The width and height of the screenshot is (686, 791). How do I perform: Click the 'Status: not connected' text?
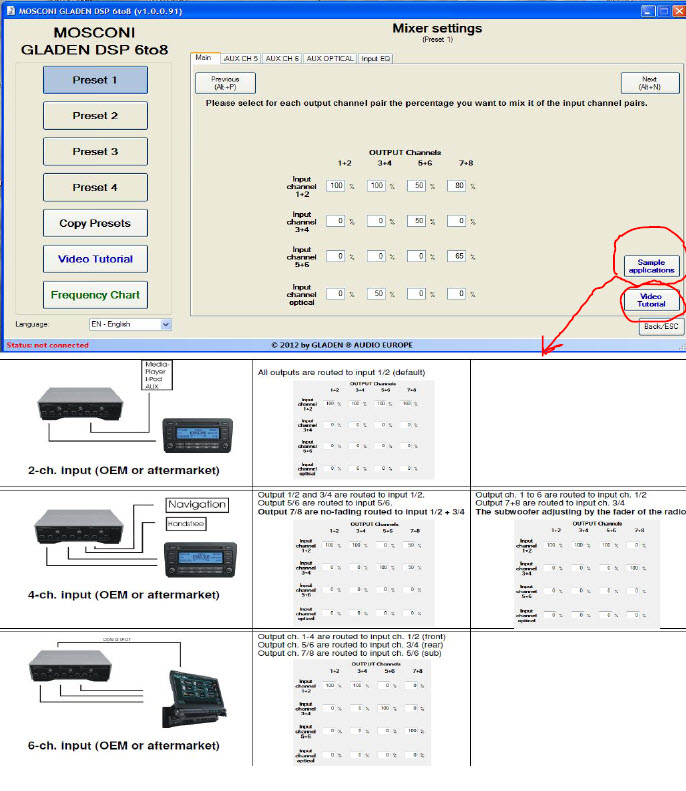point(47,346)
